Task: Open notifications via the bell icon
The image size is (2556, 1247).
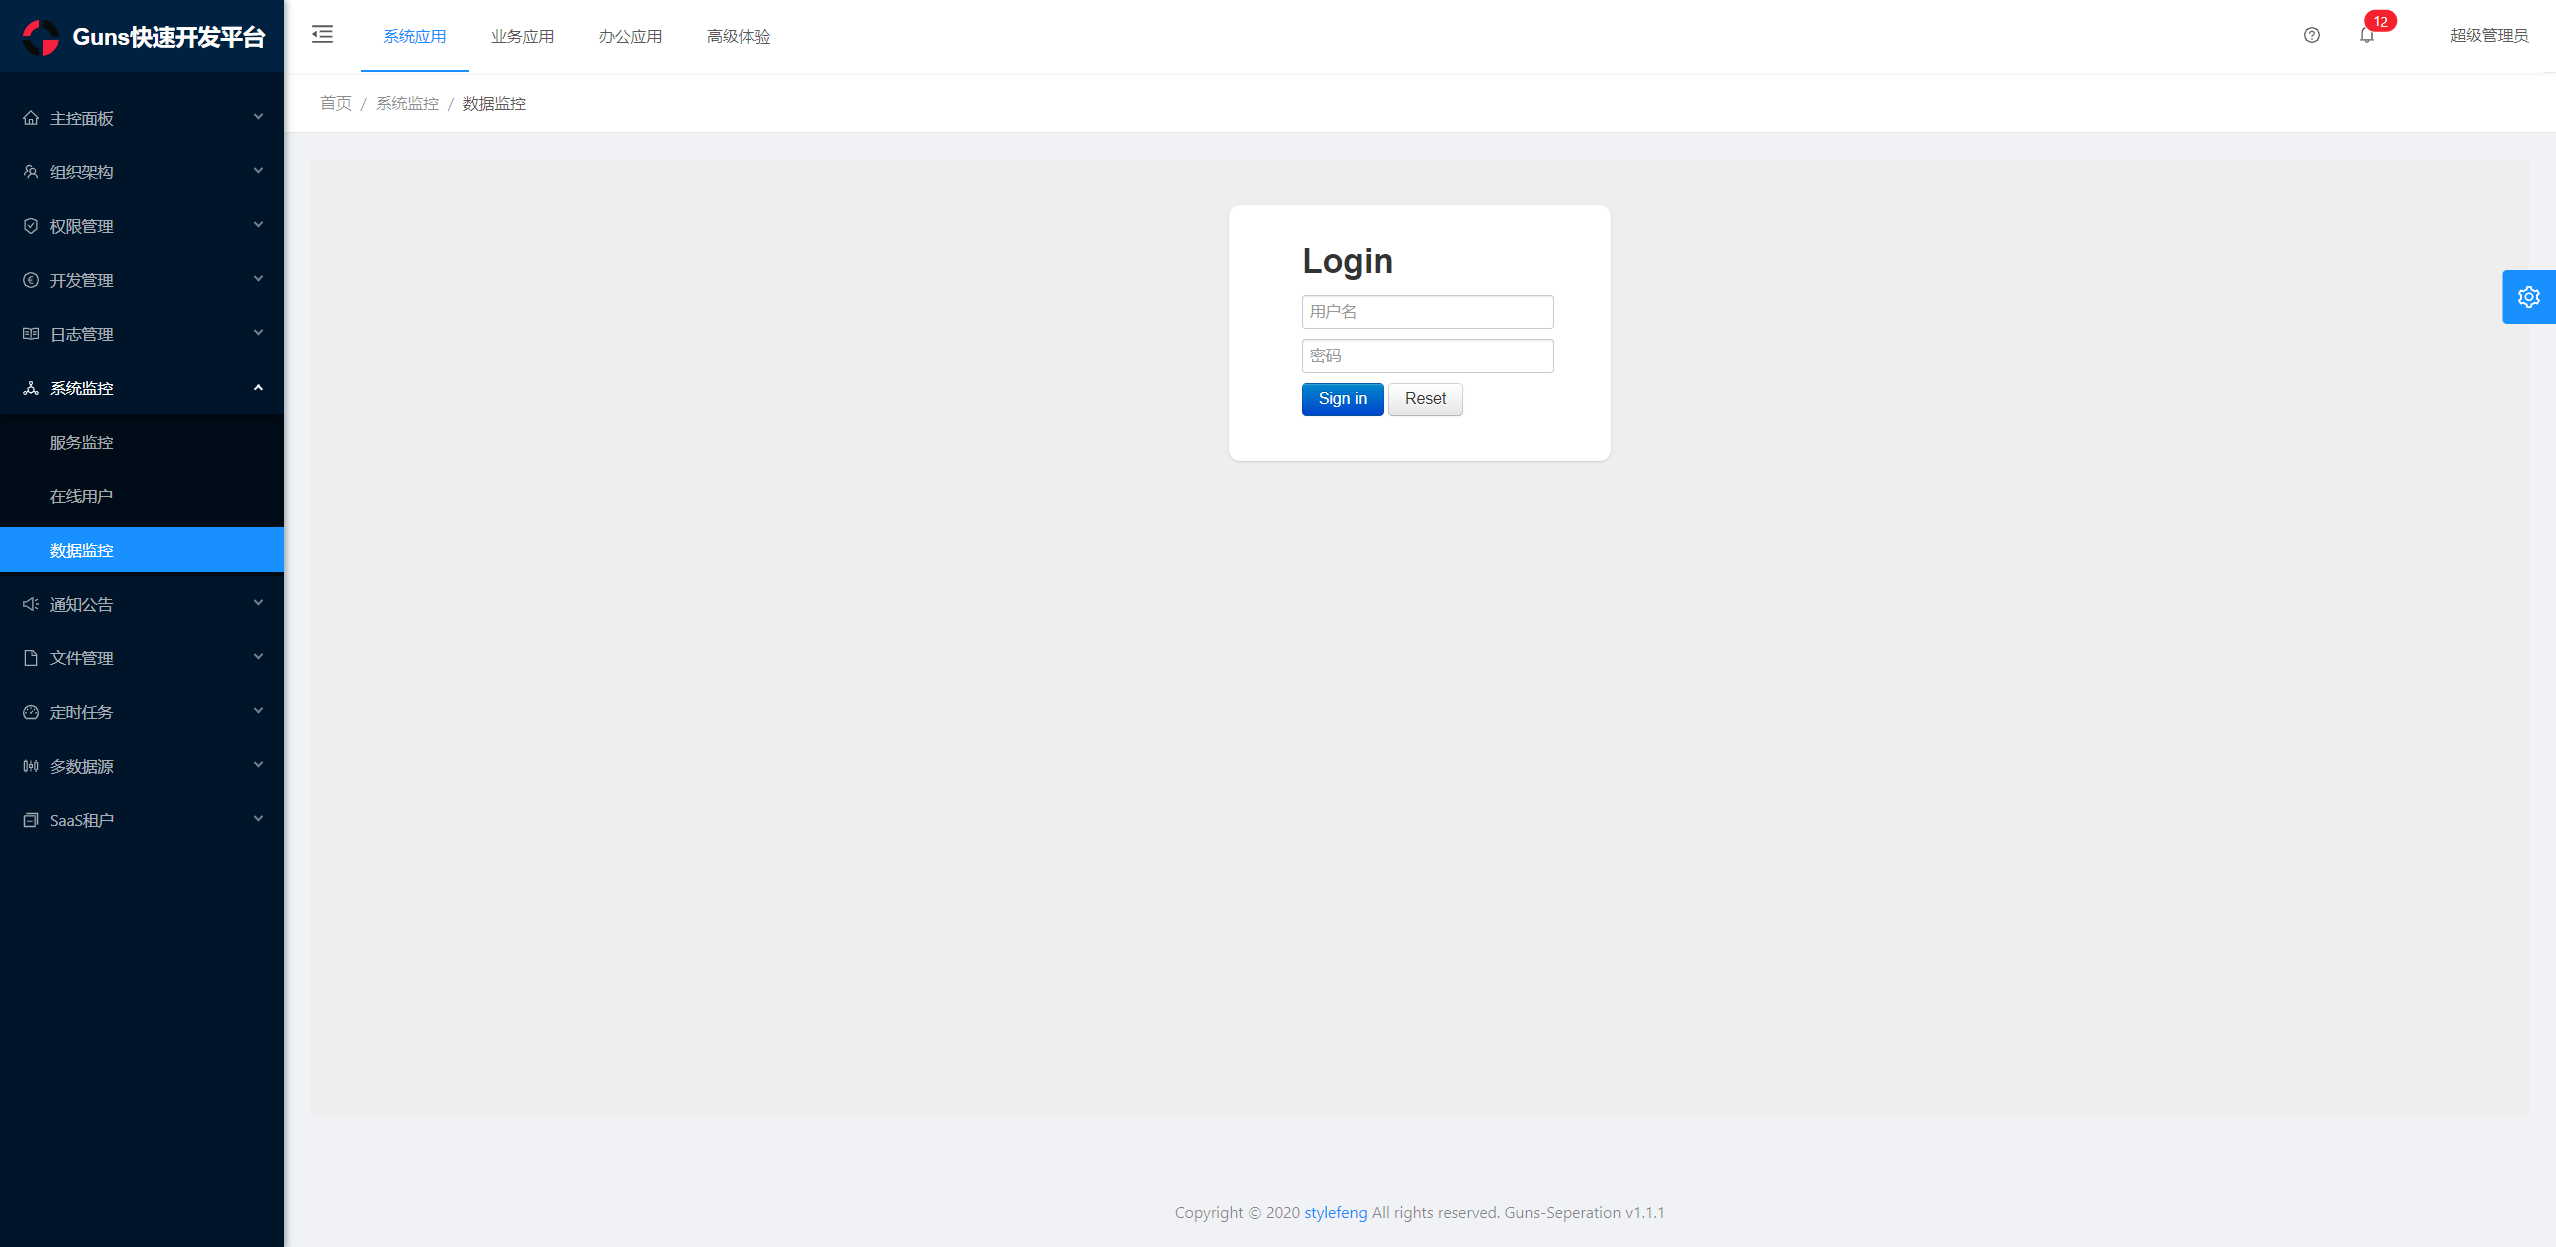Action: [2366, 35]
